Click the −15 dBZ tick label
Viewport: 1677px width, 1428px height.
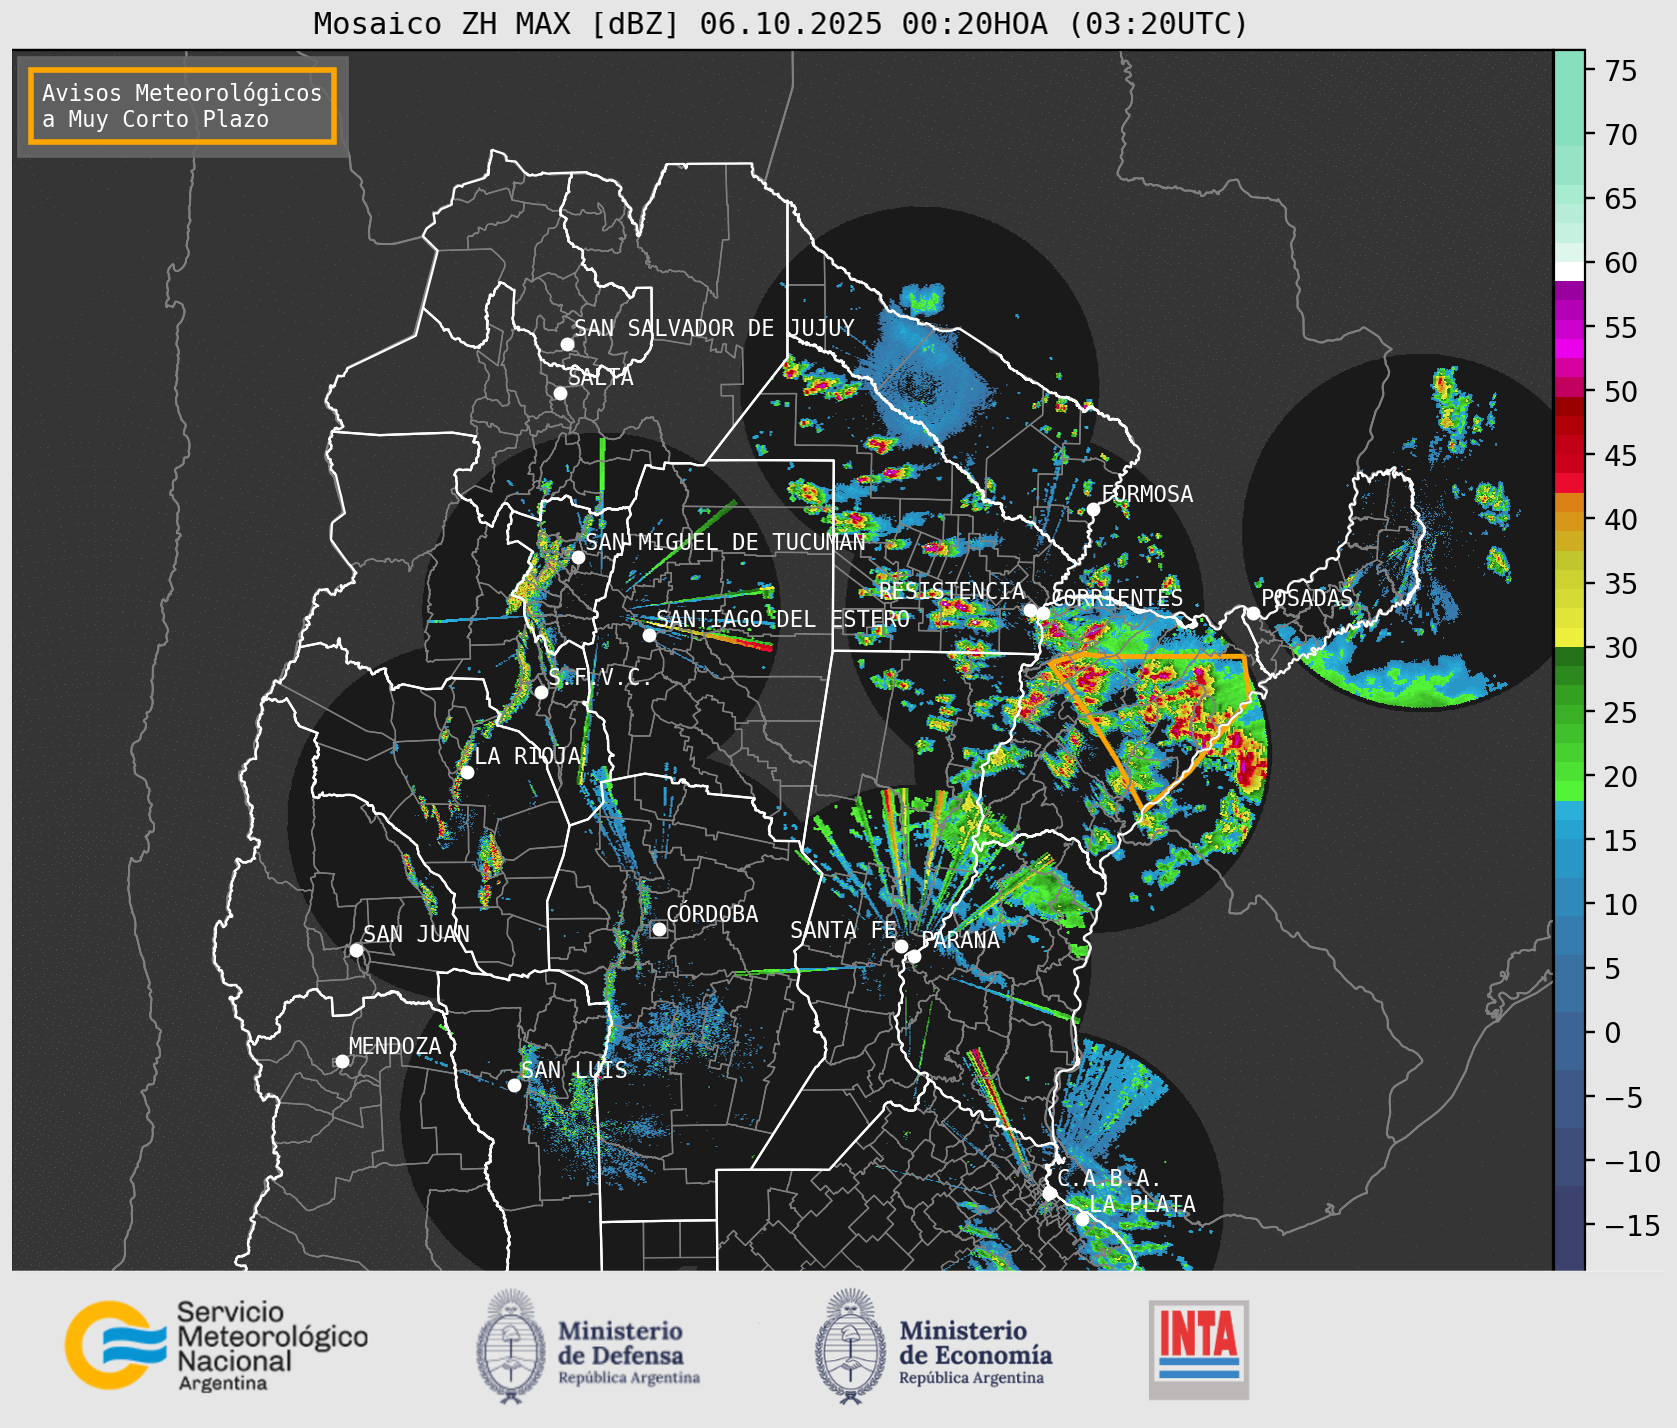(1632, 1225)
